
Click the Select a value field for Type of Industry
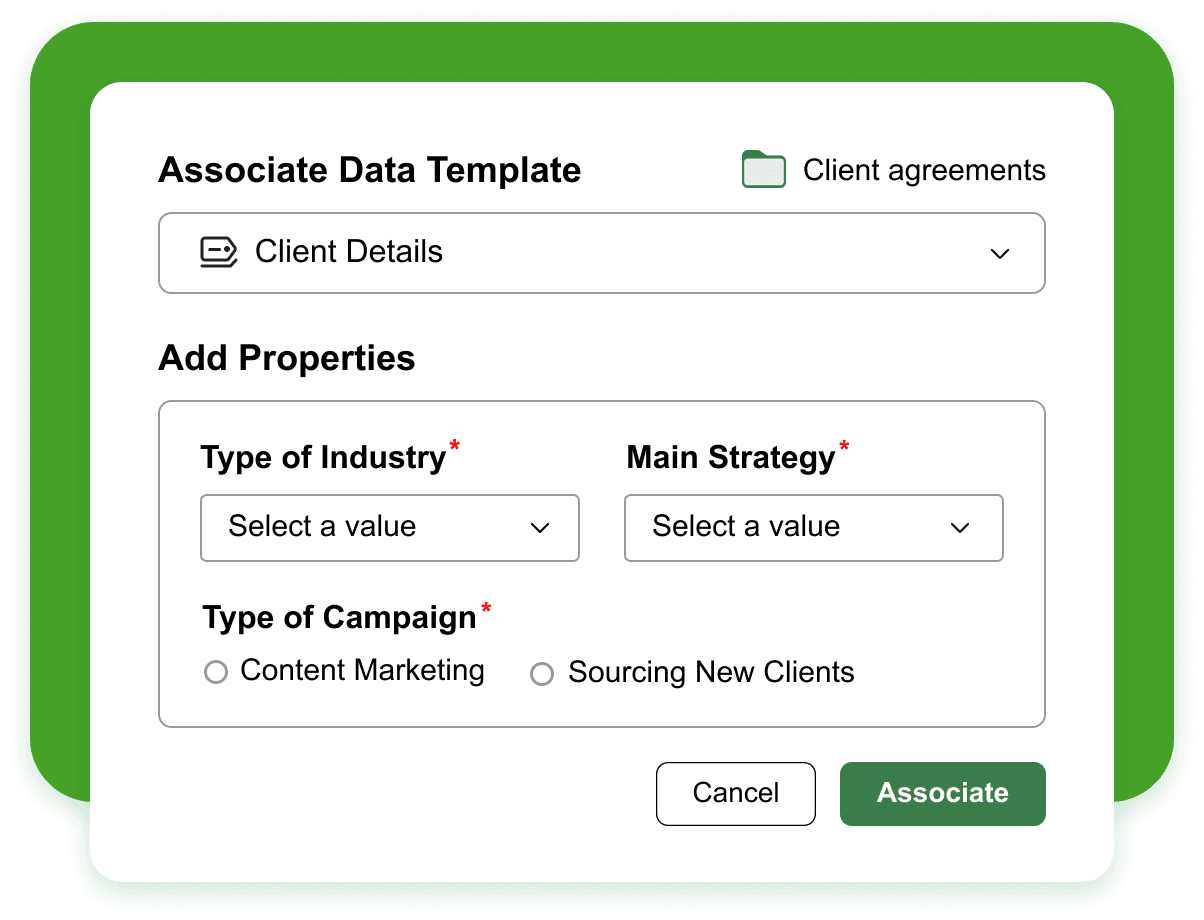pos(390,528)
